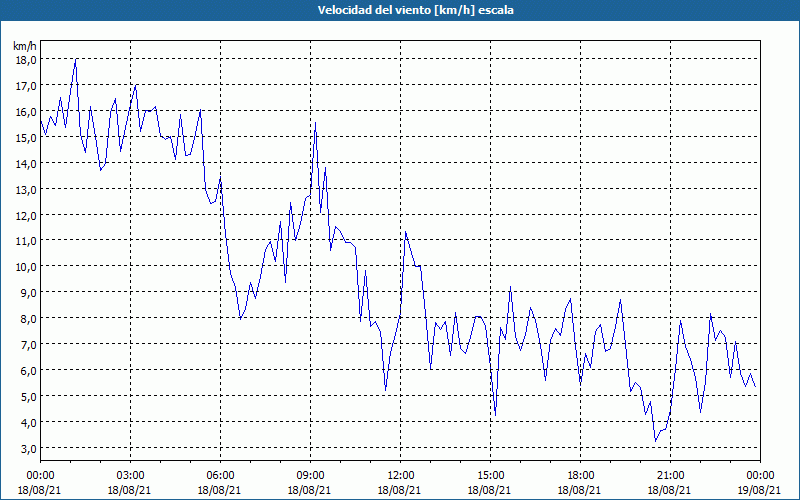Click the 06:00 time axis label
Screen dimensions: 800x500
[x=220, y=476]
